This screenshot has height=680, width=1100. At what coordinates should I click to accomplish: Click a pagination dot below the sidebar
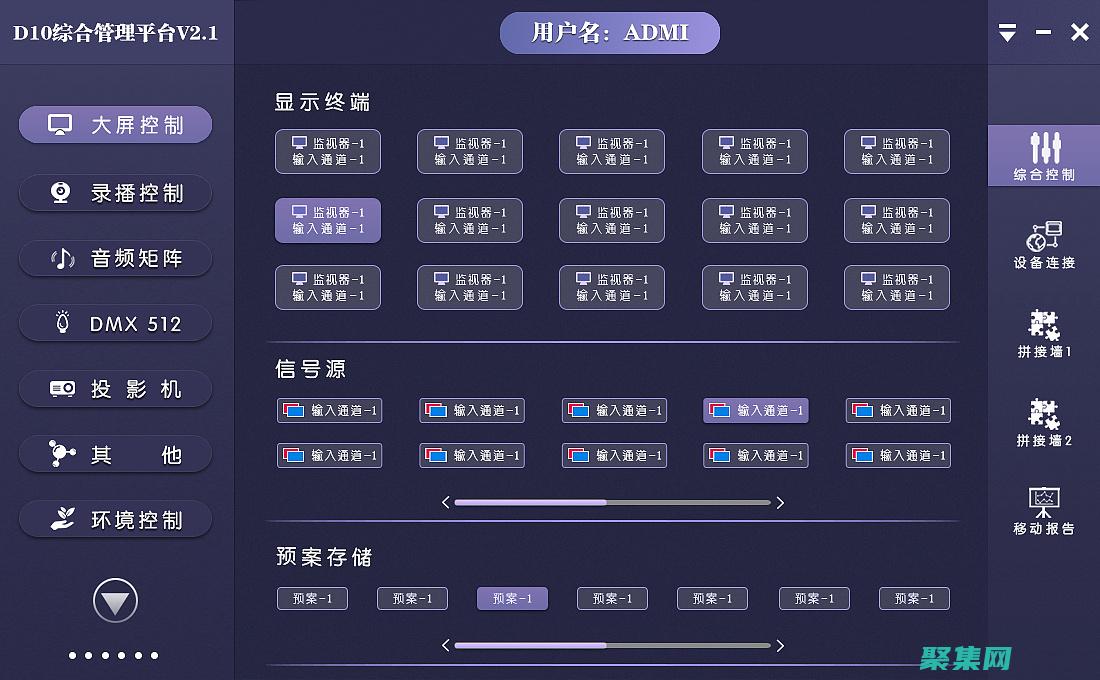[73, 655]
